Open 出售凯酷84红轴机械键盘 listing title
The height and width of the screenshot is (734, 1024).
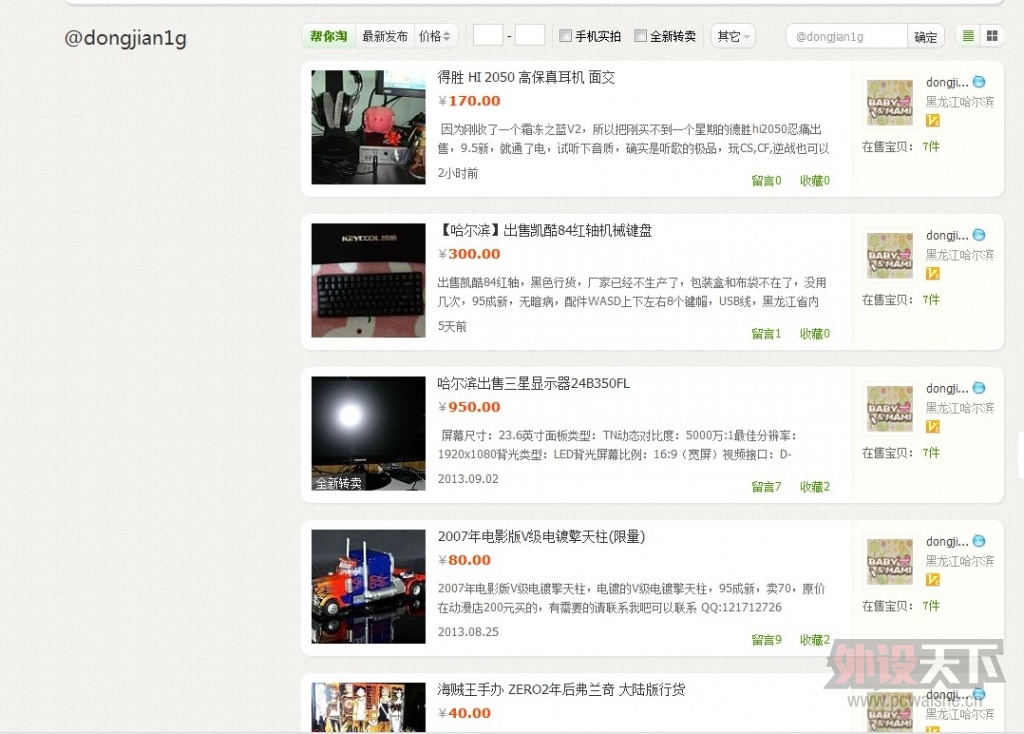coord(545,230)
